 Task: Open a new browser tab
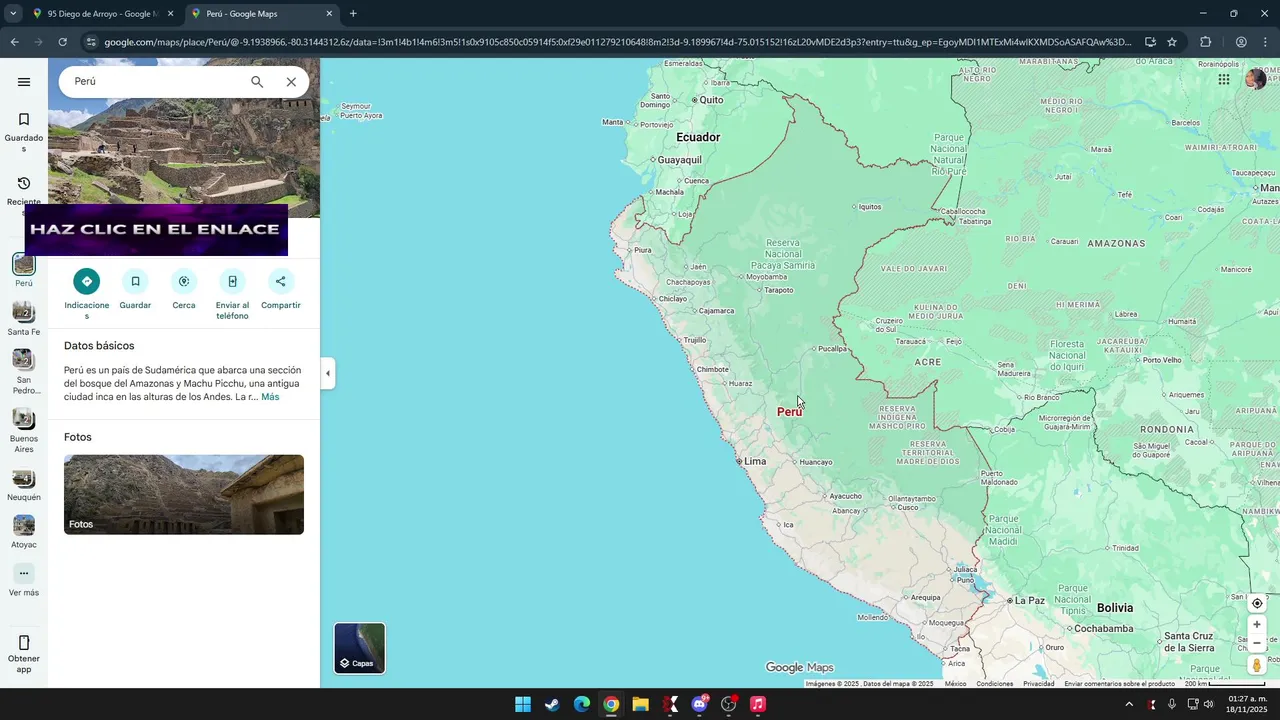tap(353, 14)
